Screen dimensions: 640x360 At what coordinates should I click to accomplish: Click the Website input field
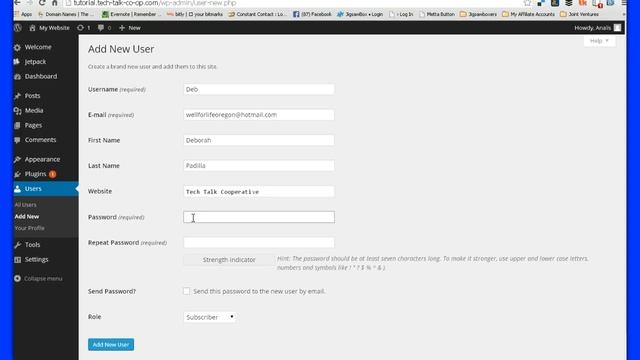pos(259,191)
